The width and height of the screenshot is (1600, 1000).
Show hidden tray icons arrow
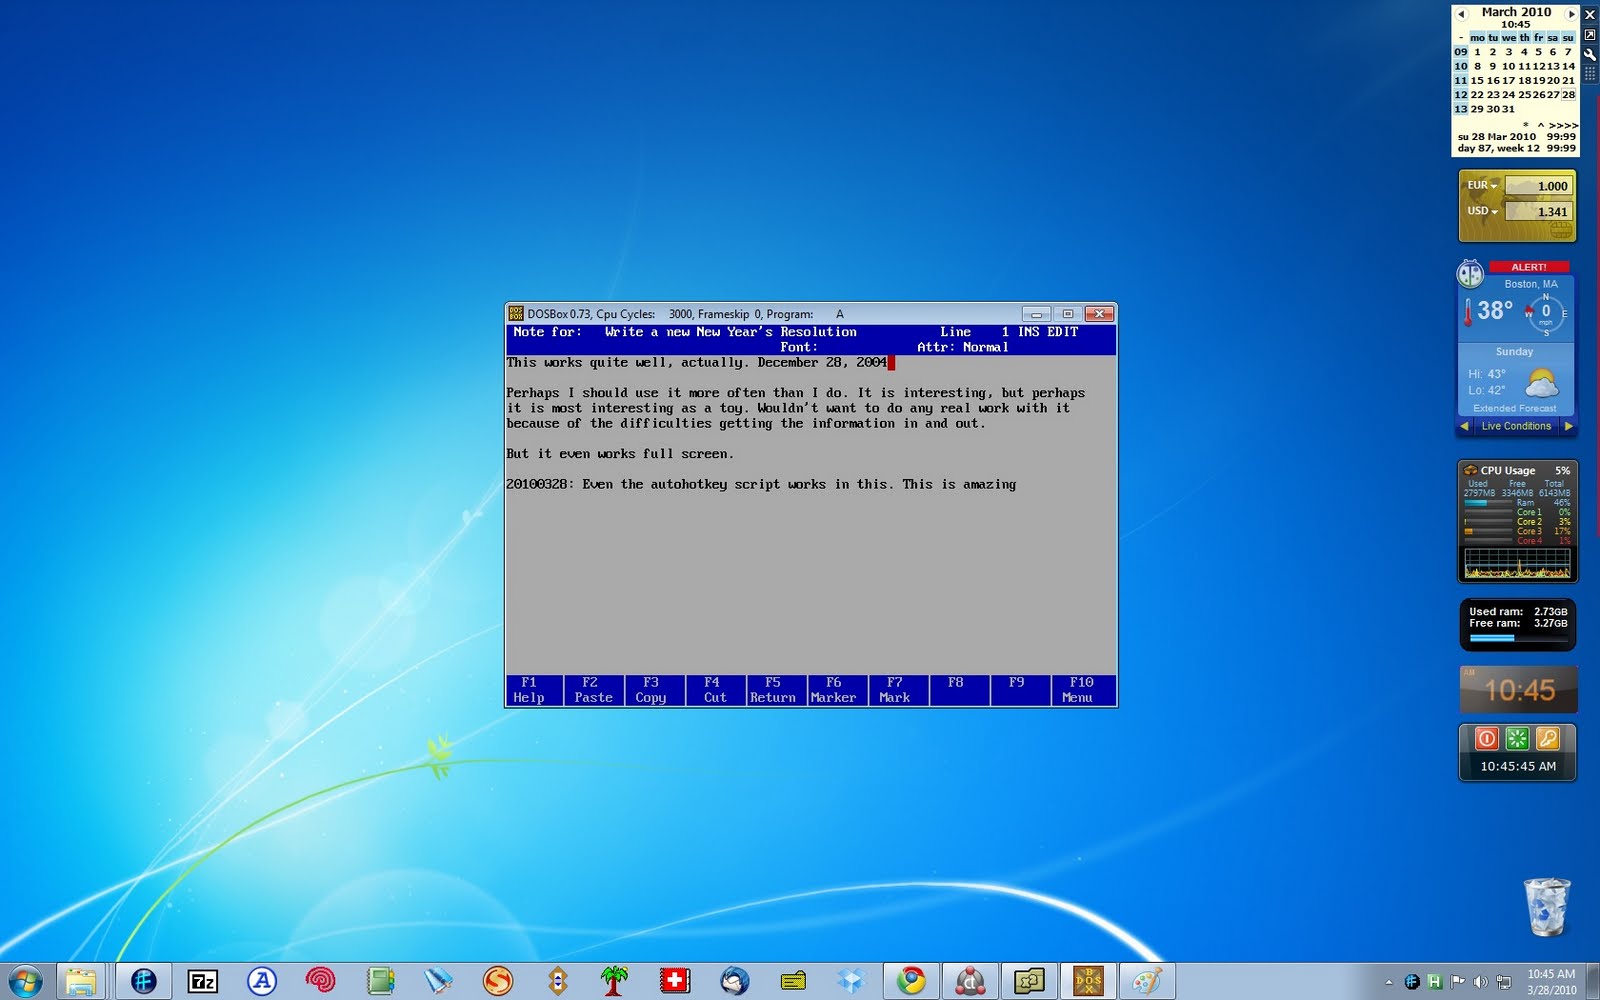1388,982
